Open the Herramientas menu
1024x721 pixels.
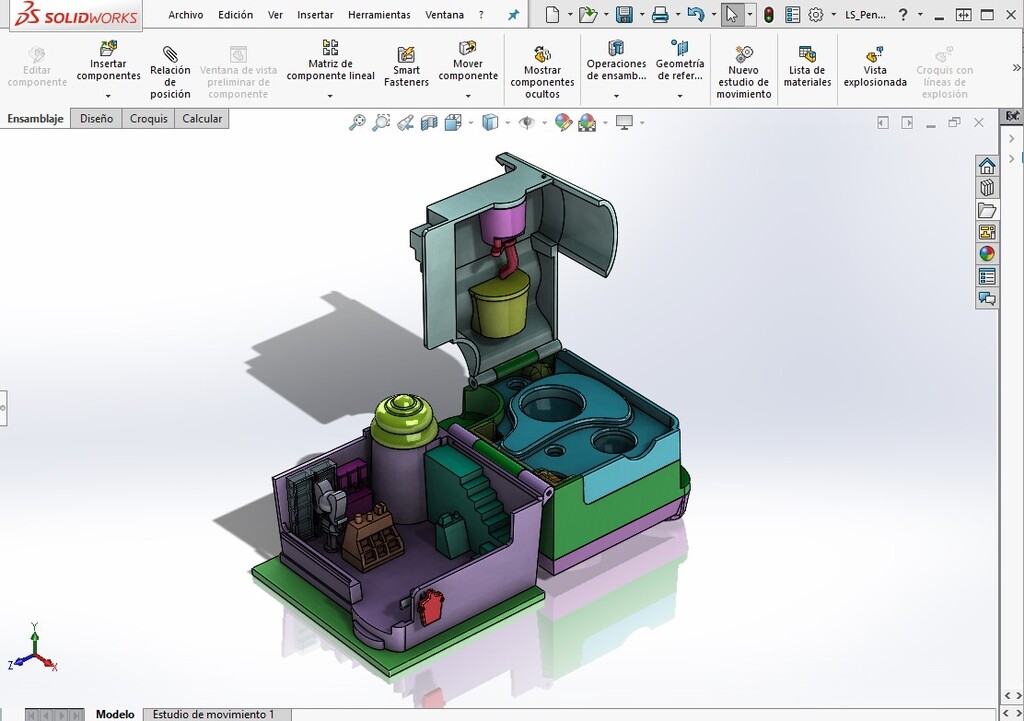click(x=379, y=15)
